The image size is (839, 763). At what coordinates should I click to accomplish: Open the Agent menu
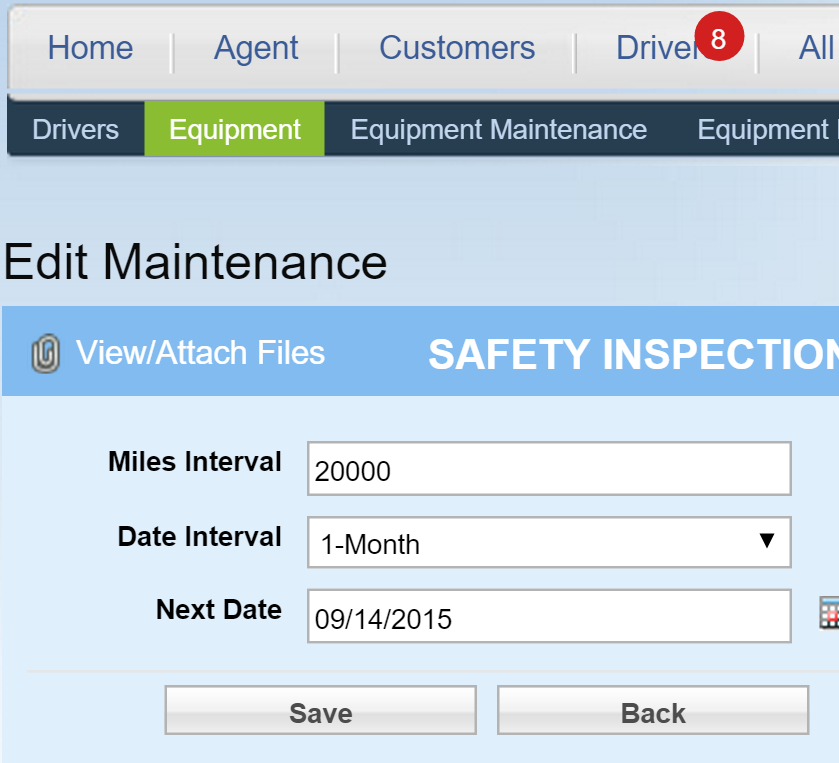point(256,49)
